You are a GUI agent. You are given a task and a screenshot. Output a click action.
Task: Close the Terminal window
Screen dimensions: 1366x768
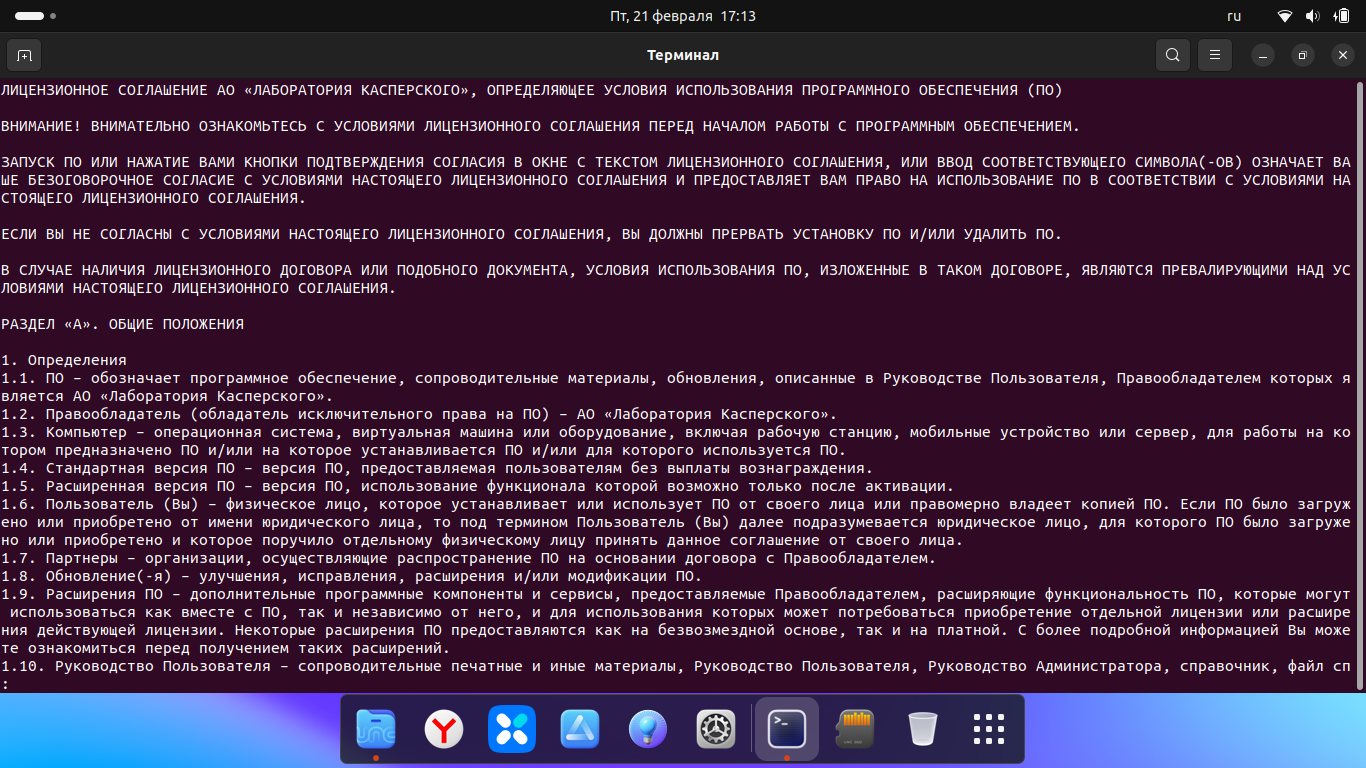point(1343,55)
